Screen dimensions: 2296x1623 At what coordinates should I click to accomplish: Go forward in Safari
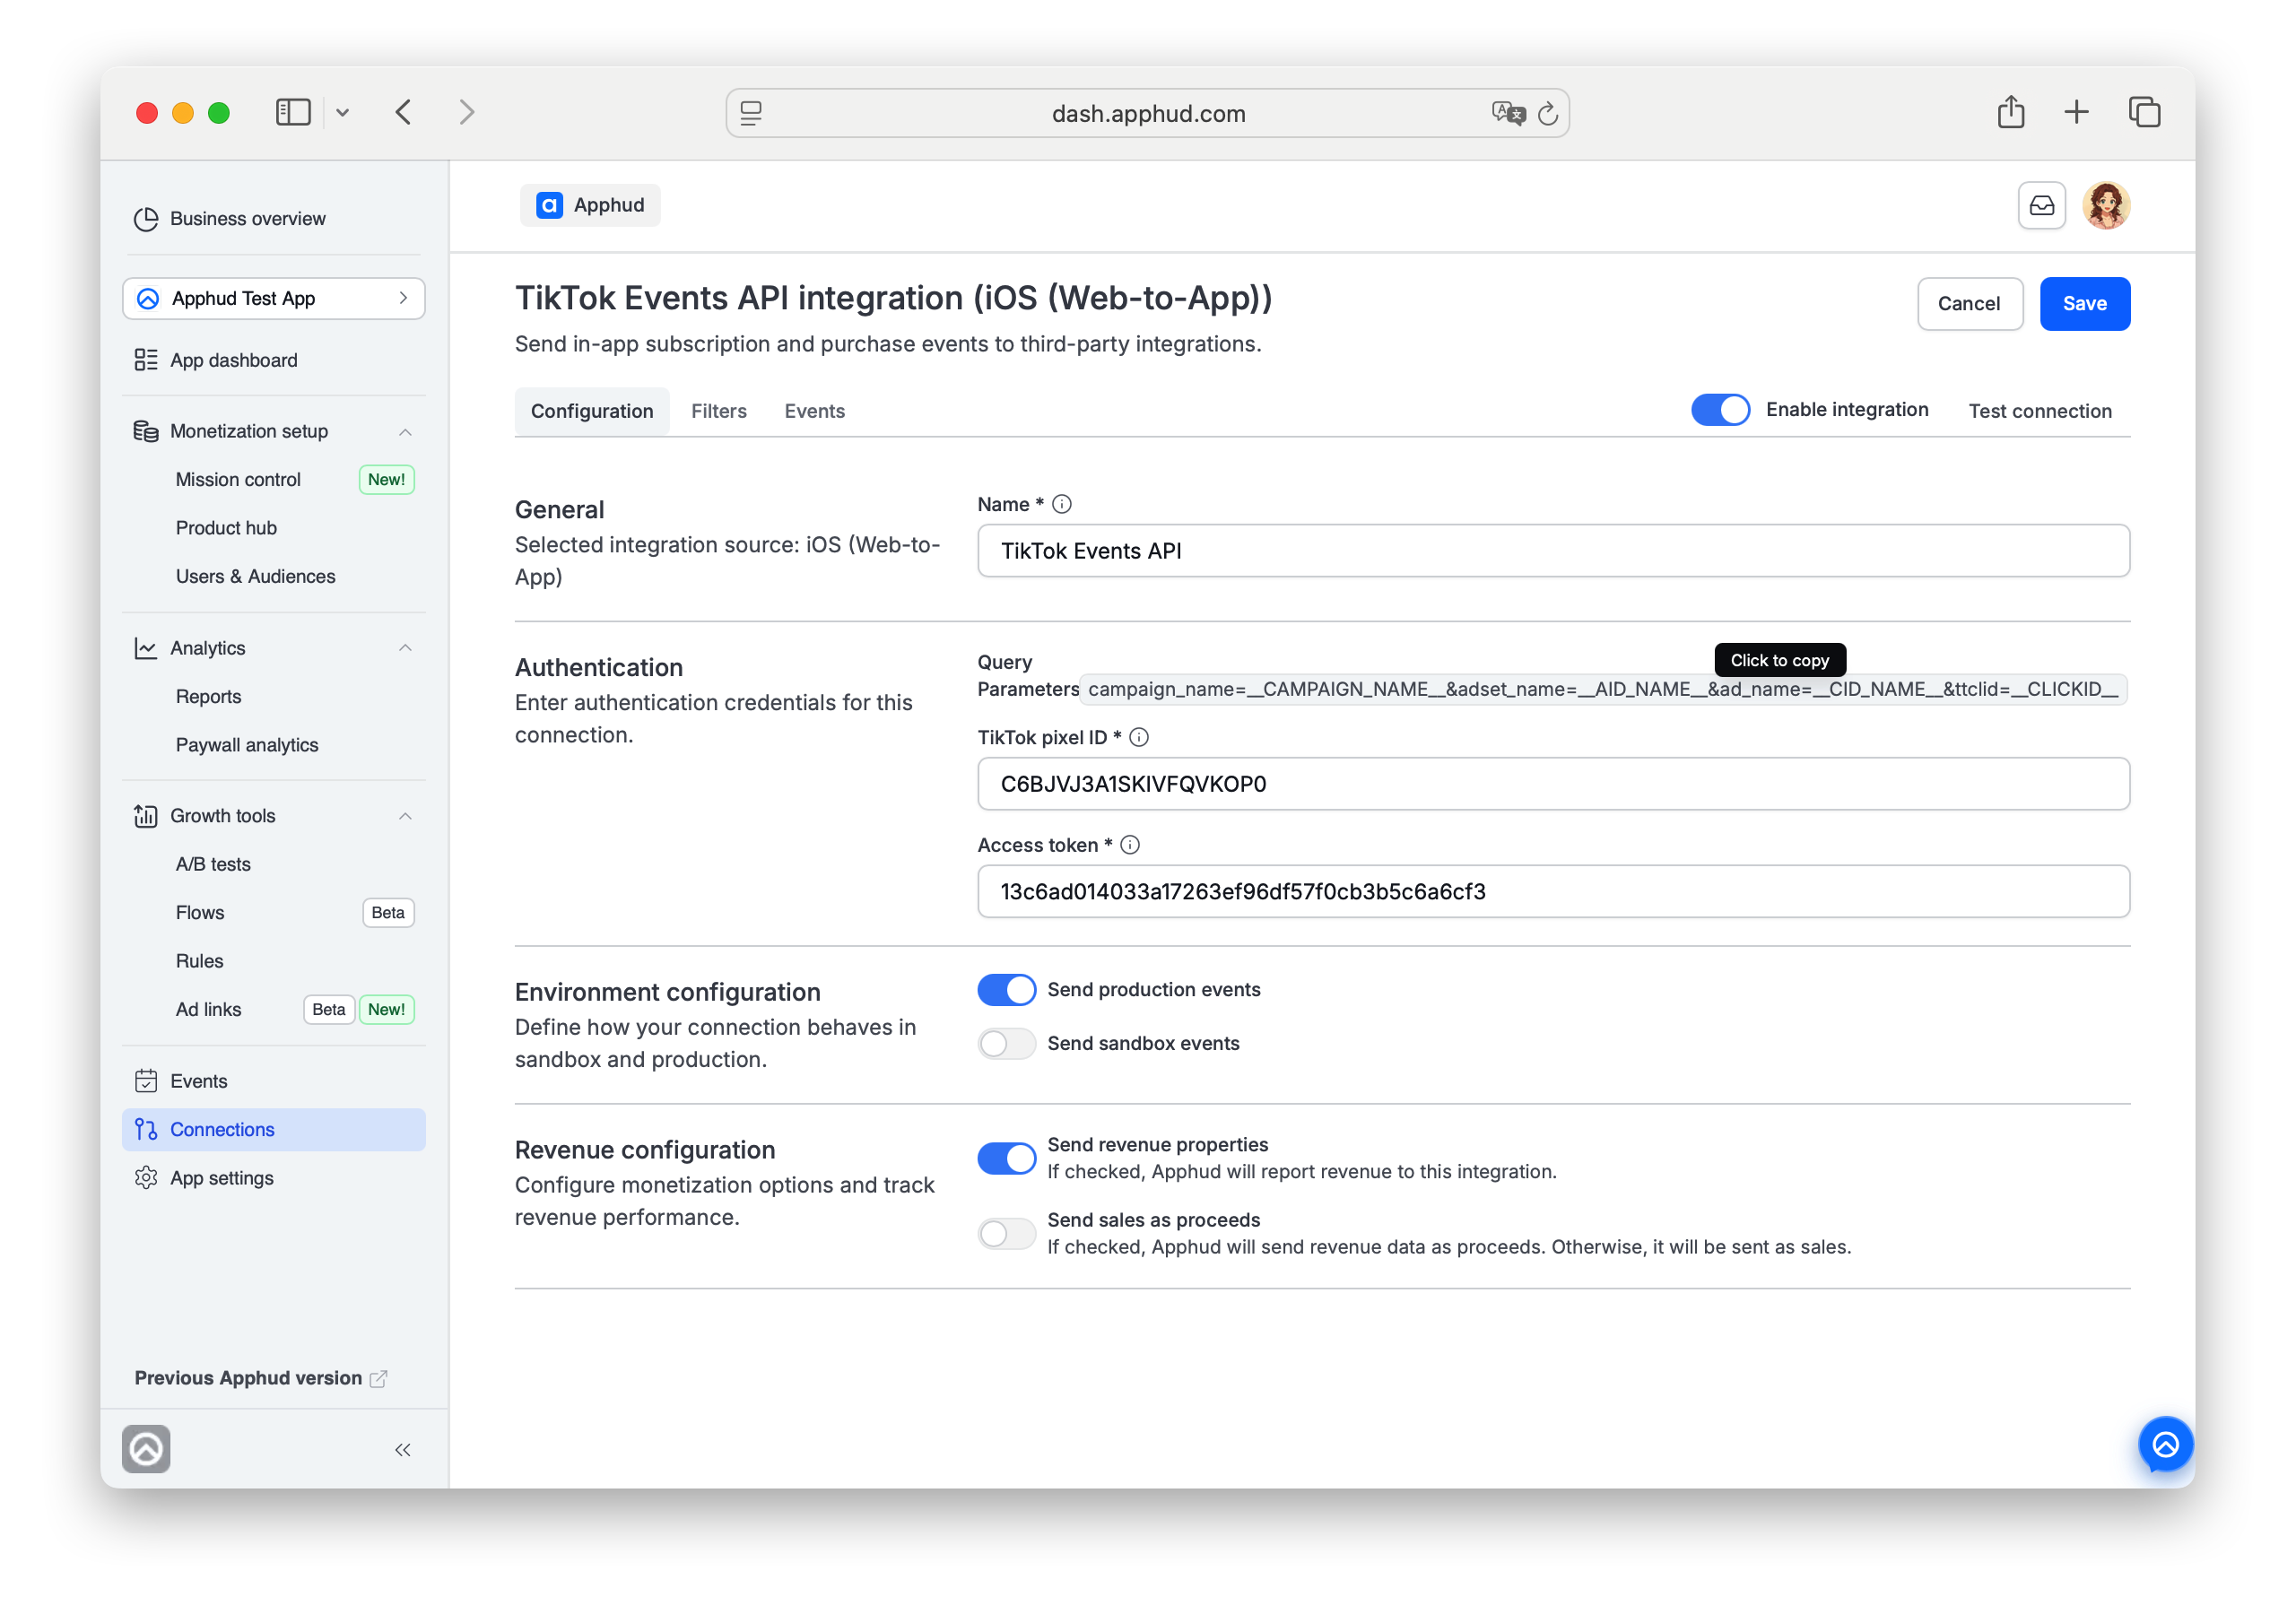tap(467, 112)
